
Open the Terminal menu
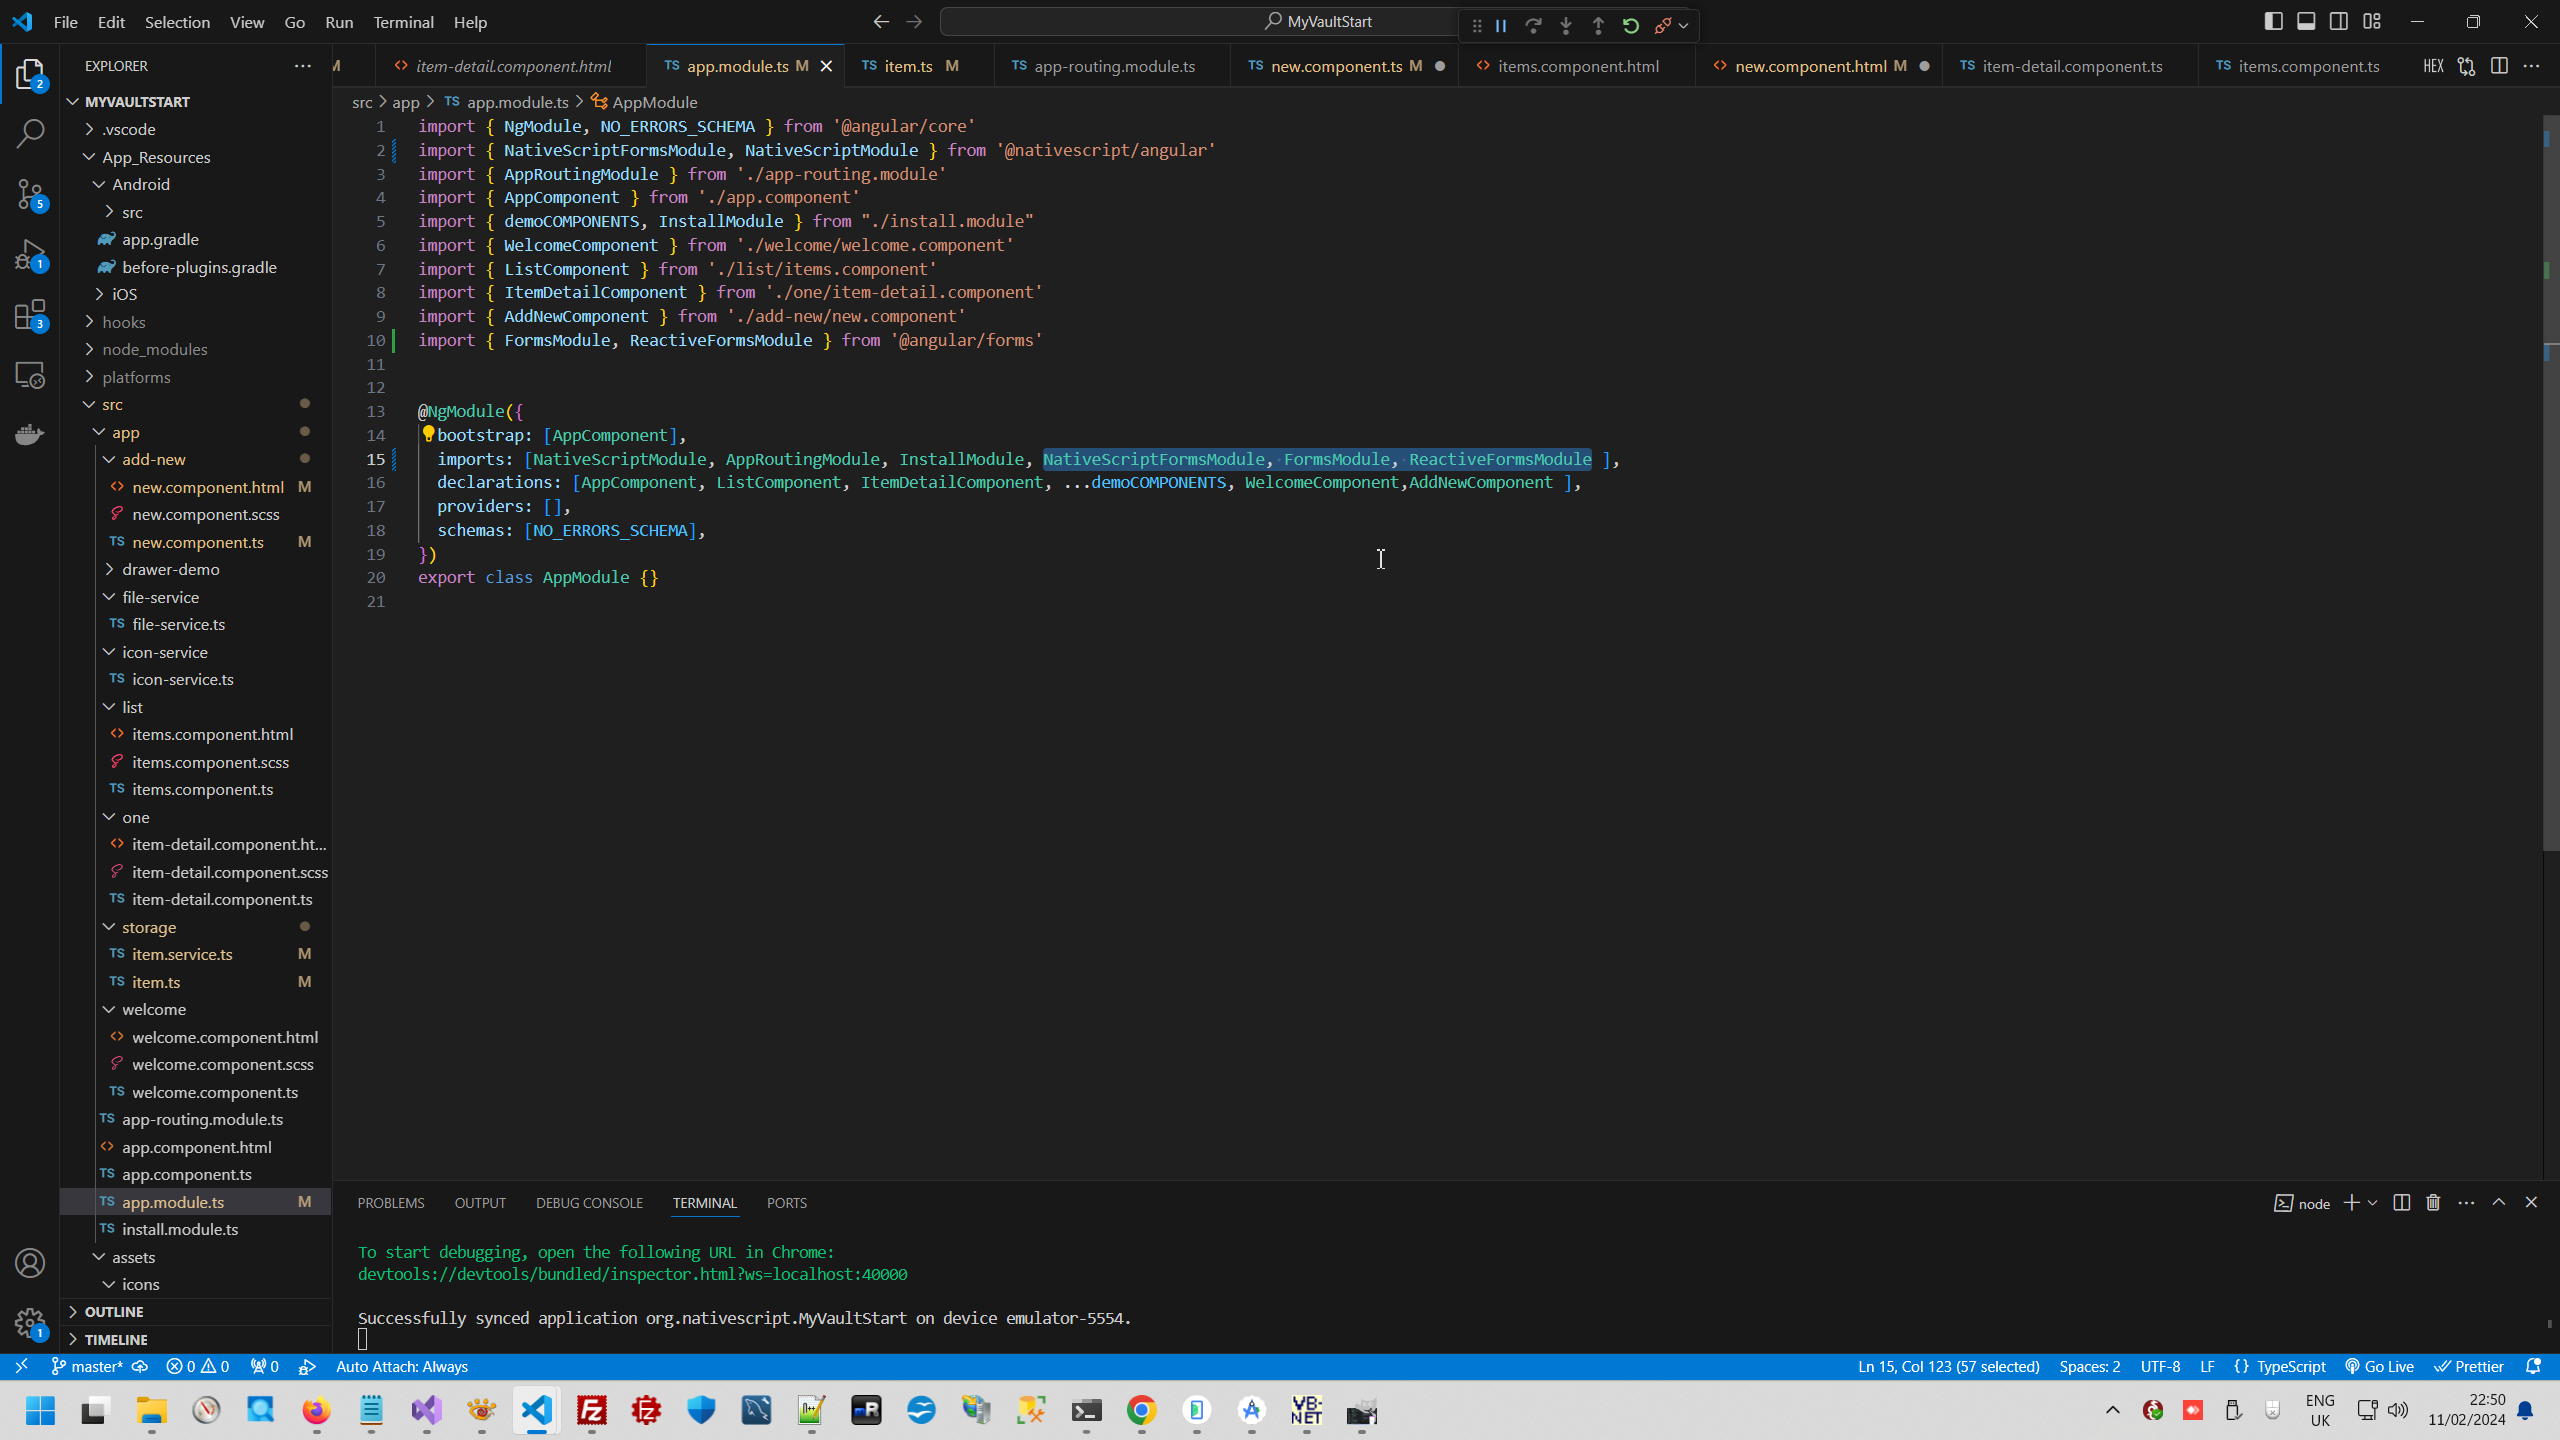(403, 22)
